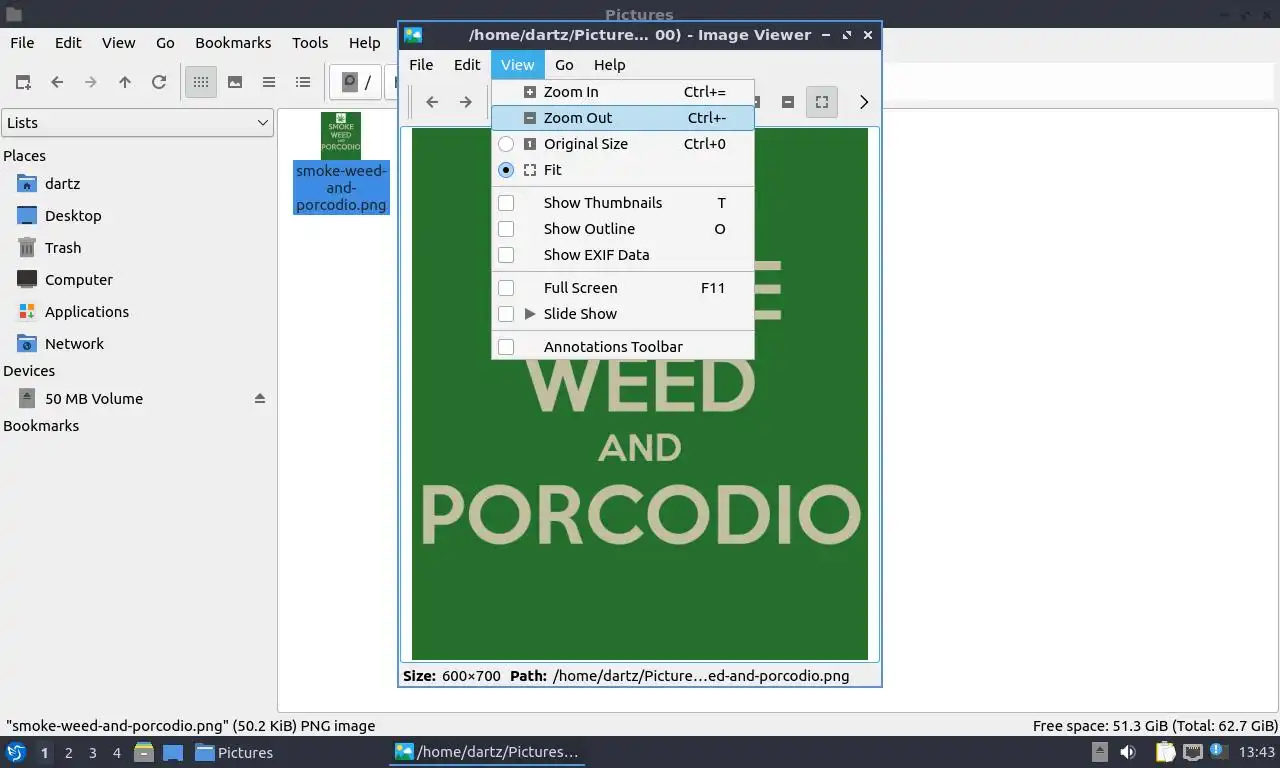Switch file manager to detailed list view
The width and height of the screenshot is (1280, 768).
point(303,82)
